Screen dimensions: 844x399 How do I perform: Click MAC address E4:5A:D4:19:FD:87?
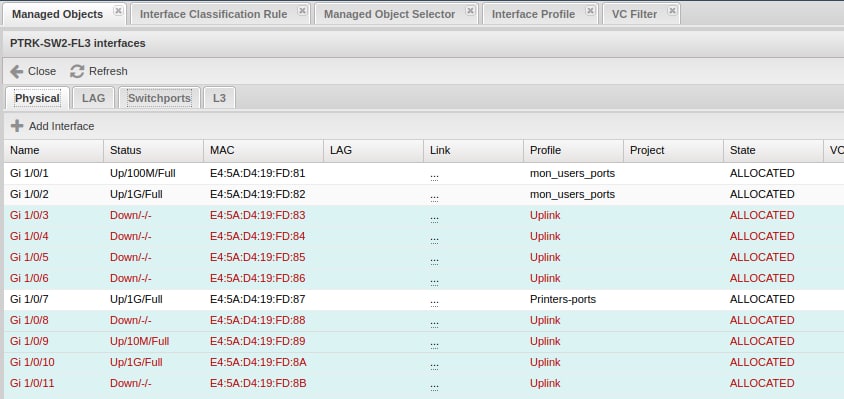pyautogui.click(x=257, y=299)
